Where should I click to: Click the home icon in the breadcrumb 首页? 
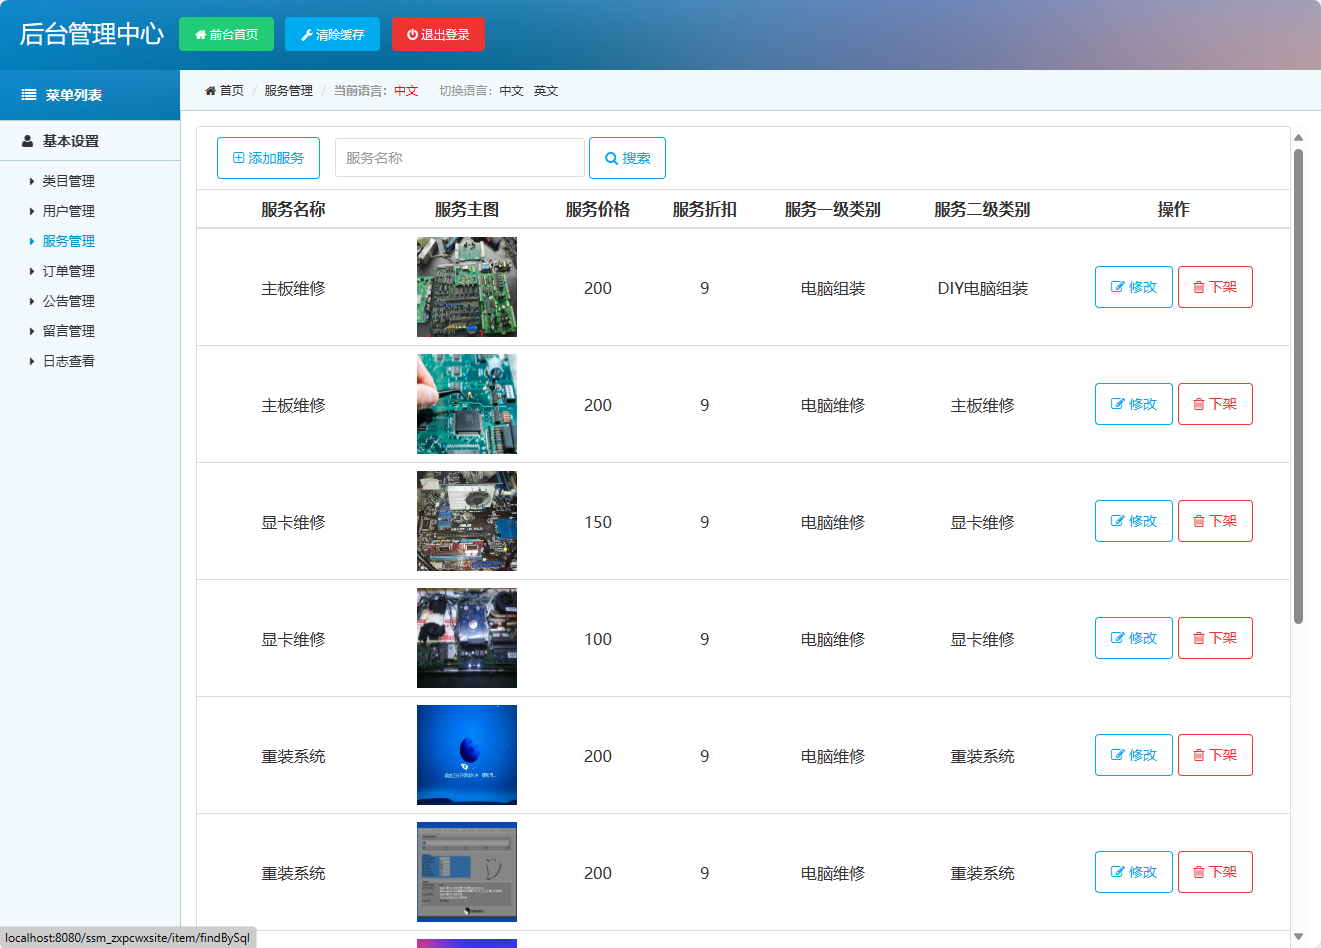pyautogui.click(x=210, y=90)
